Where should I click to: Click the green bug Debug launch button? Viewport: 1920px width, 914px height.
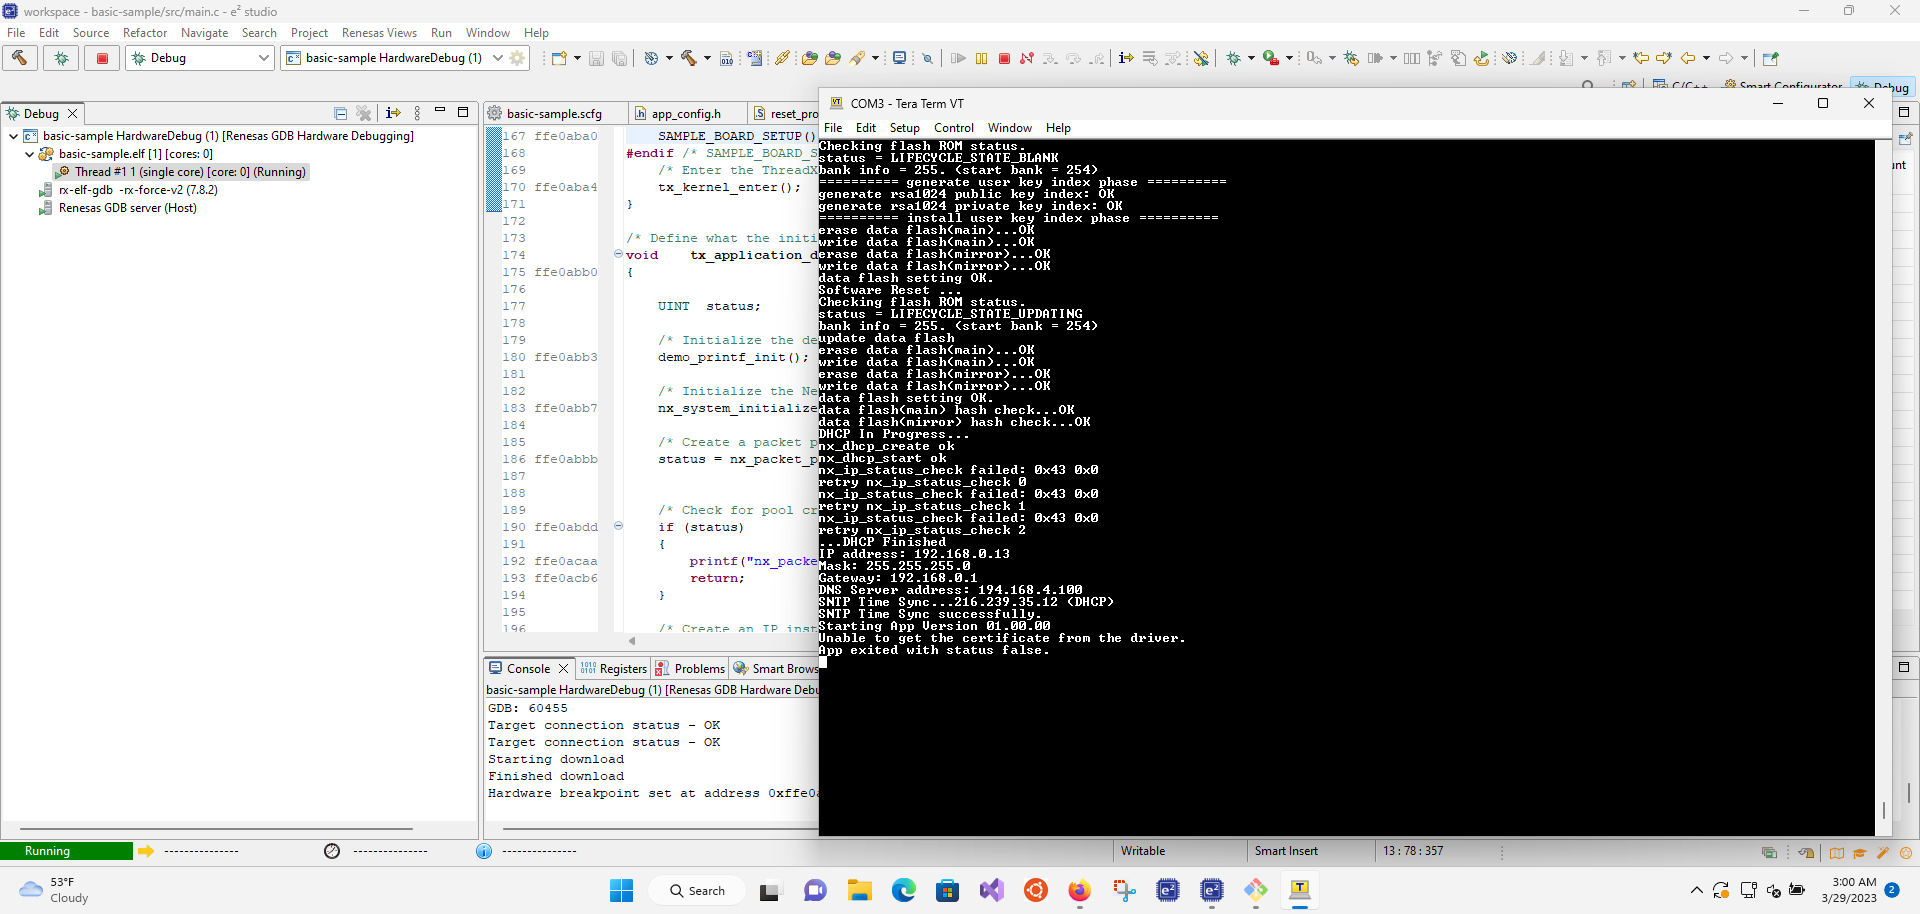[61, 58]
